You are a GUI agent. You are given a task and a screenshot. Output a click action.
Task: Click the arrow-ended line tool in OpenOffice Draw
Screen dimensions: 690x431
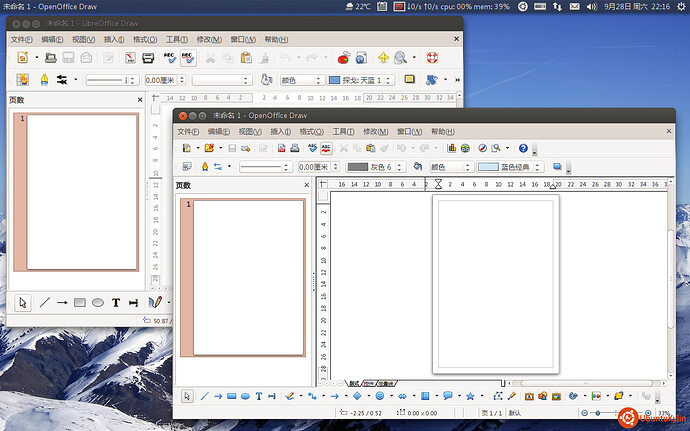[217, 396]
